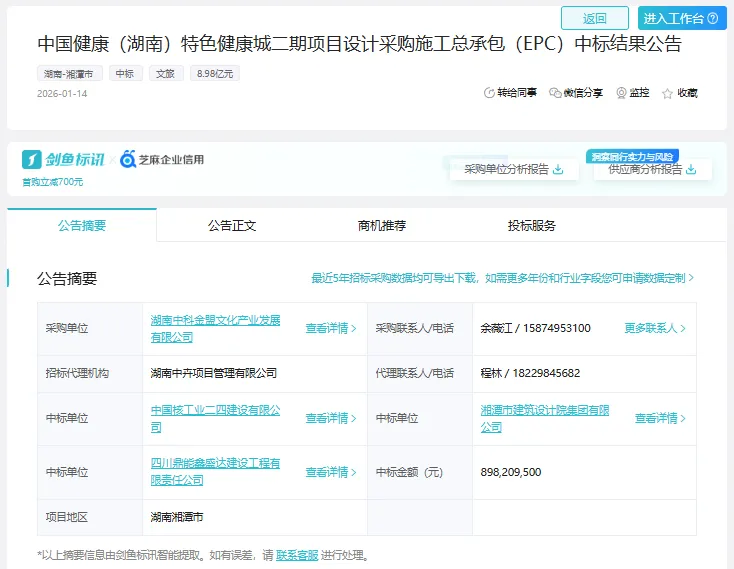Click the 剑鱼标讯 logo
The height and width of the screenshot is (569, 734).
tap(63, 160)
